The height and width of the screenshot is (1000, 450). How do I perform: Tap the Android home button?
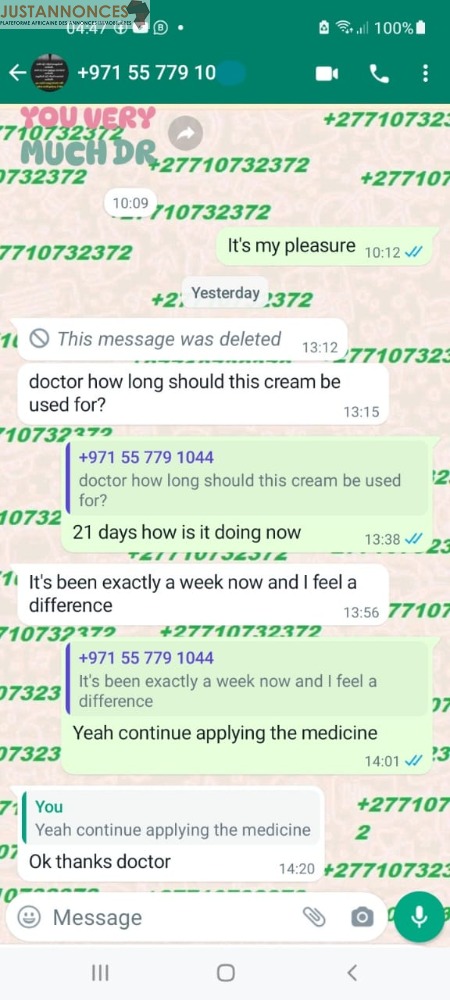point(225,973)
